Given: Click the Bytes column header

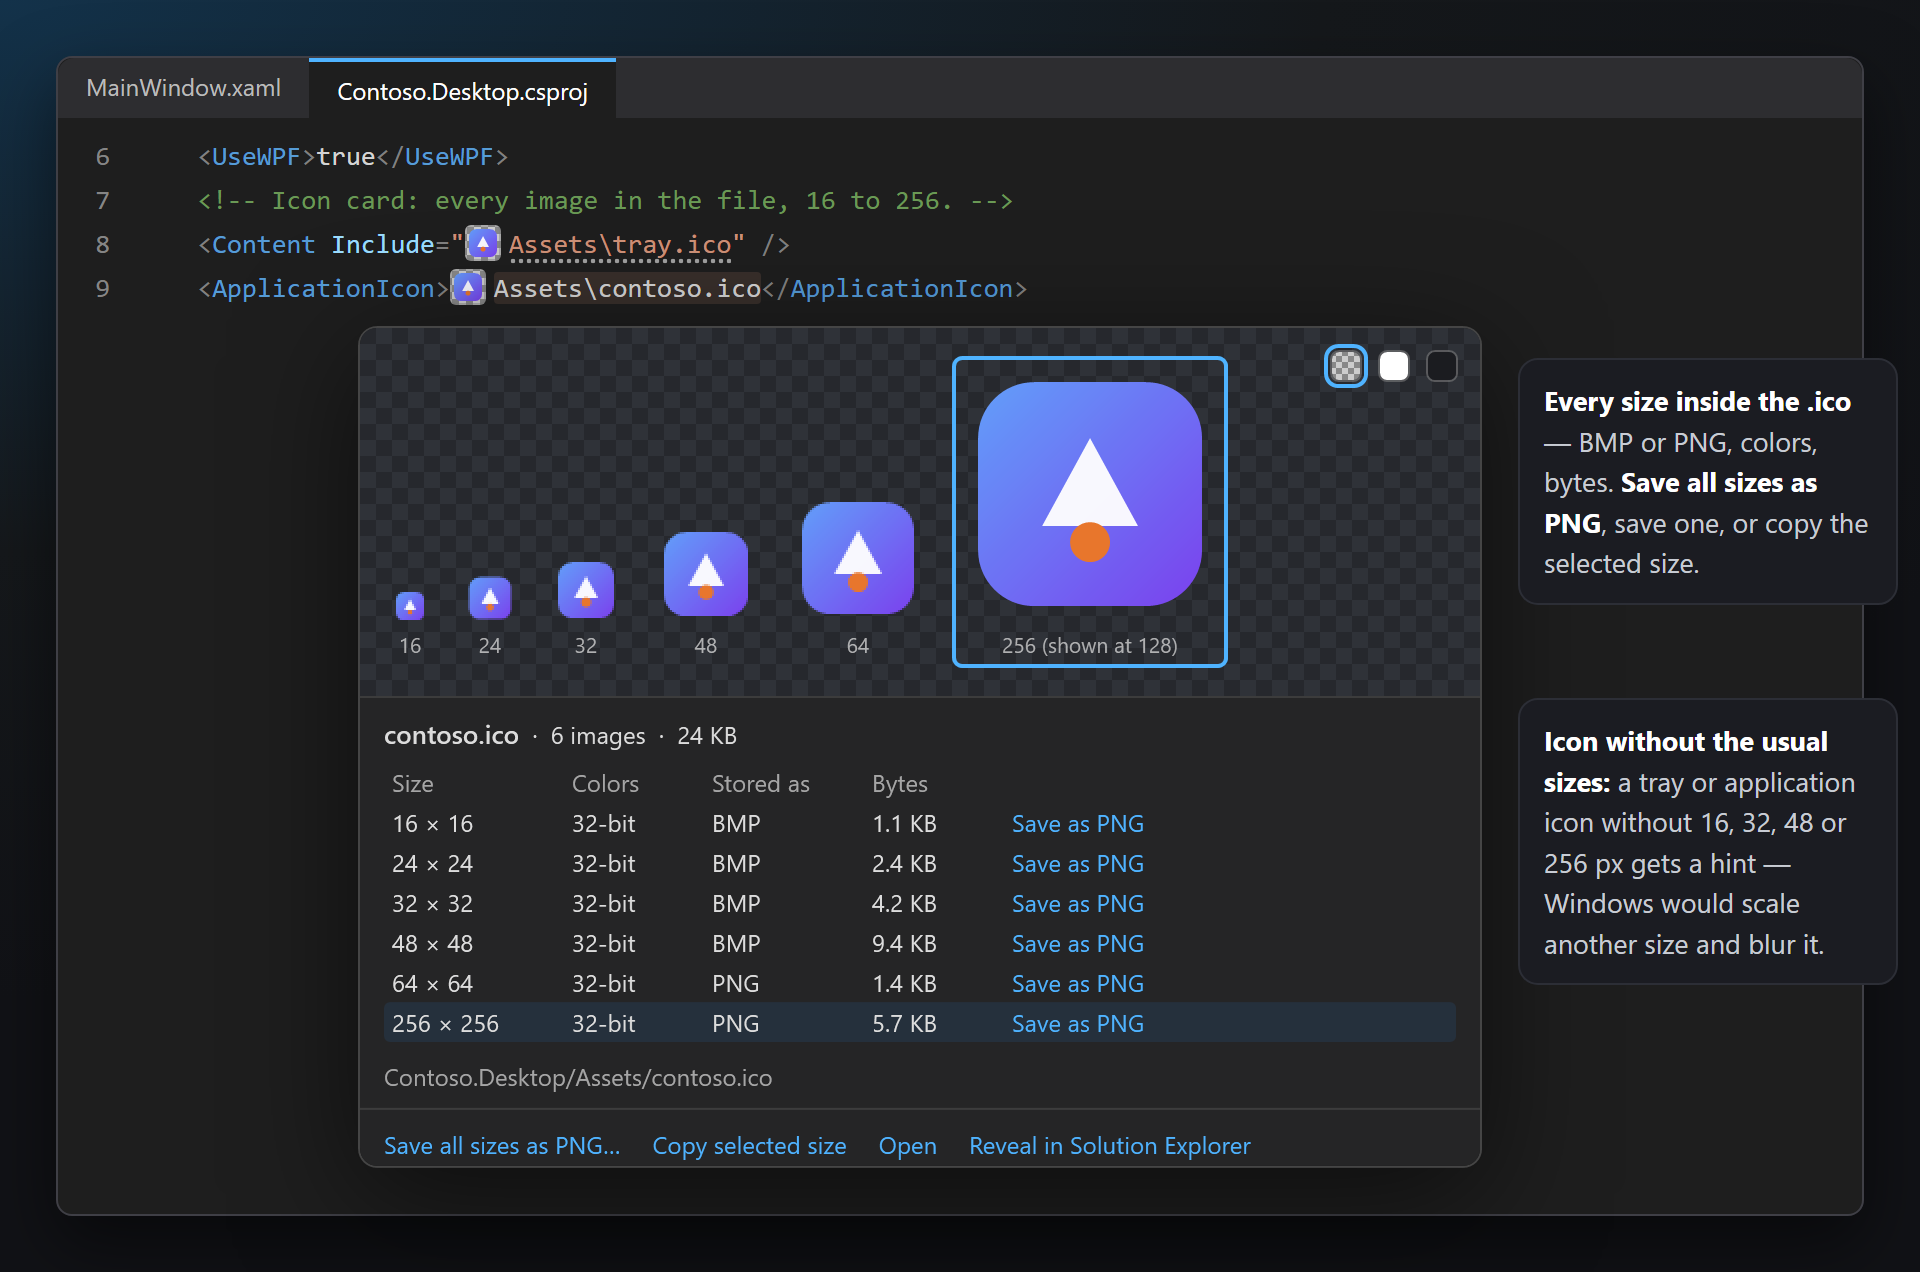Looking at the screenshot, I should [x=899, y=784].
